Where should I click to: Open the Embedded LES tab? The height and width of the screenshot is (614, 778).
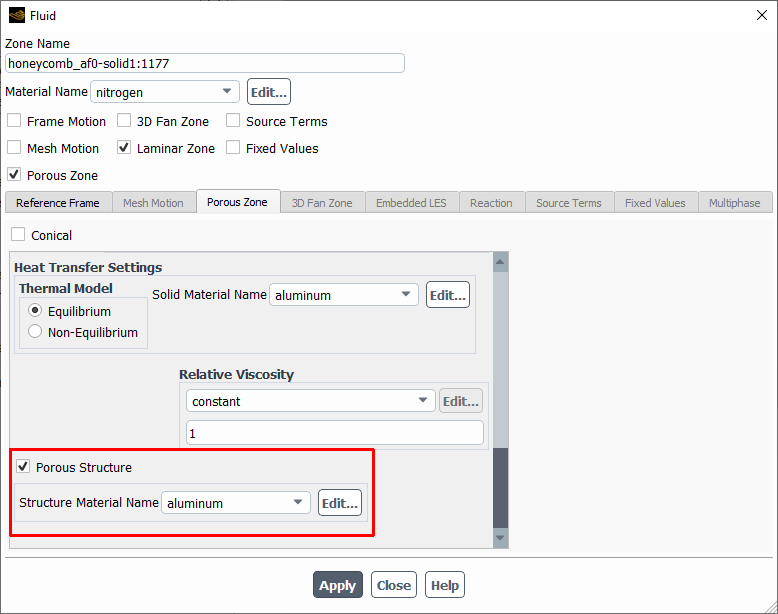point(411,203)
